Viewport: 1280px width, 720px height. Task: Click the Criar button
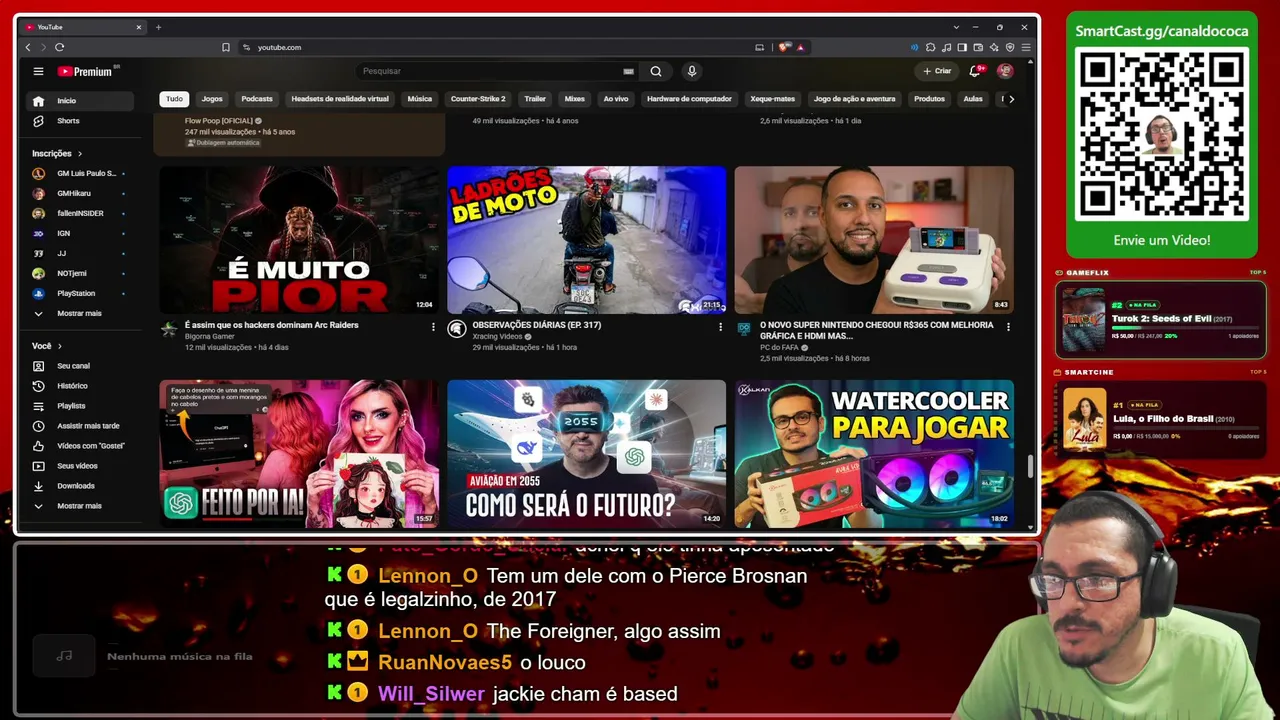coord(937,71)
